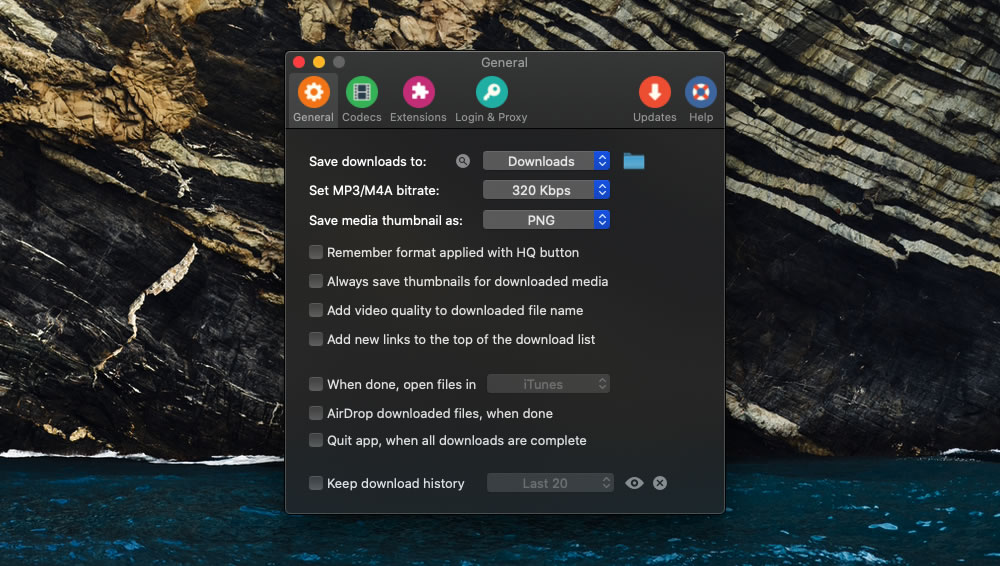This screenshot has height=566, width=1000.
Task: Minimize the General window
Action: point(319,62)
